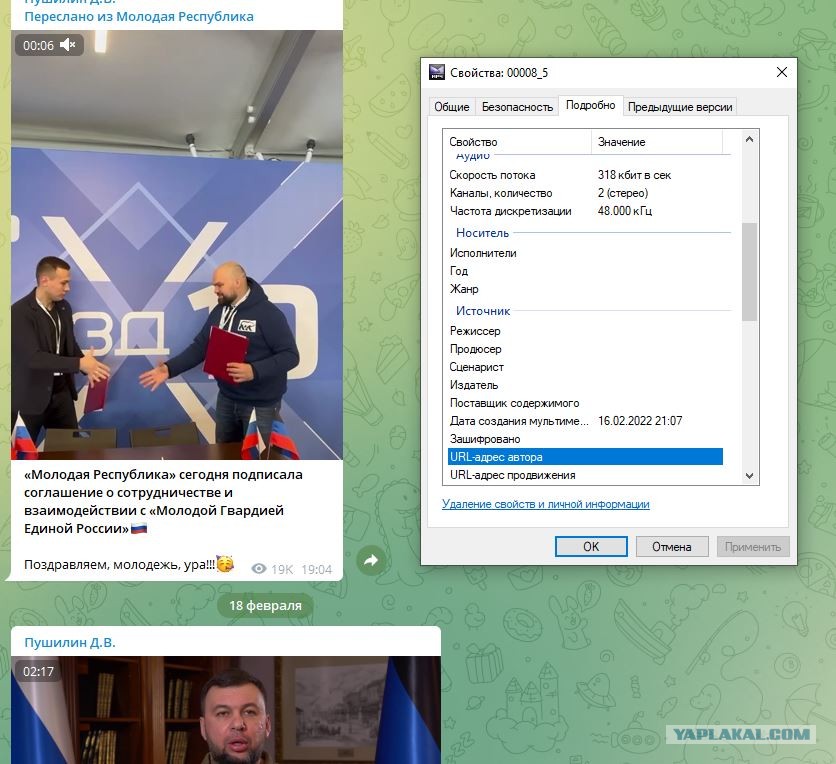Select the Зашифровано property row
This screenshot has height=764, width=836.
(585, 439)
